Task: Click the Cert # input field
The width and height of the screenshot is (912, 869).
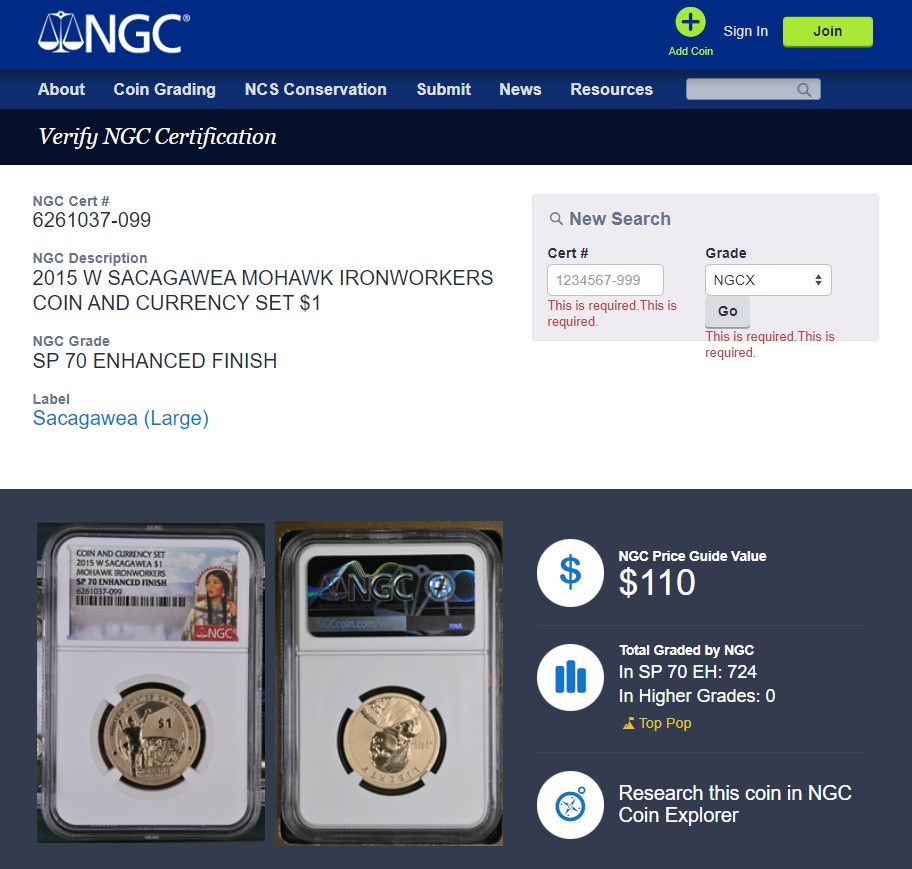Action: 605,280
